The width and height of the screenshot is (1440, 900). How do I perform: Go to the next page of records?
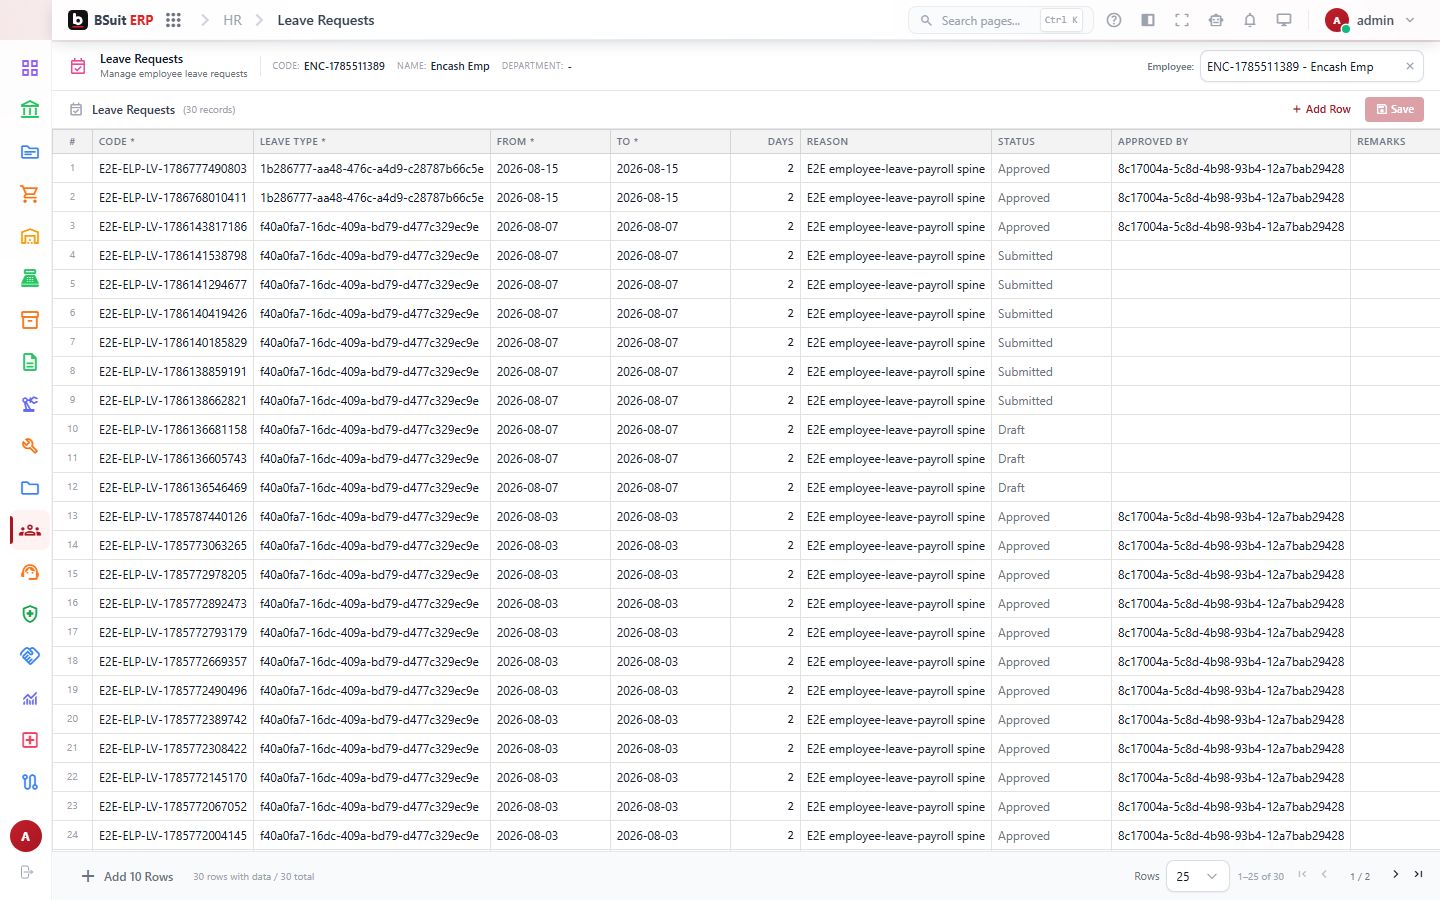(1396, 875)
